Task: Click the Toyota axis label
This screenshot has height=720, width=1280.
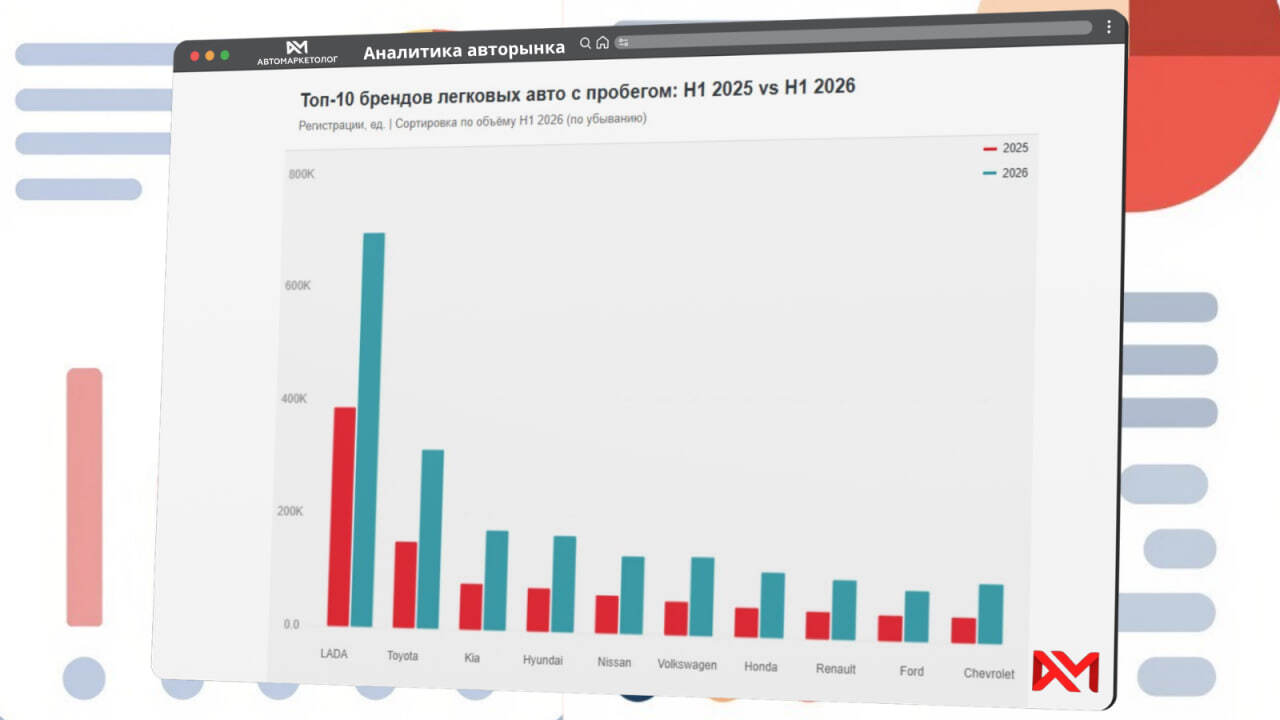Action: (402, 656)
